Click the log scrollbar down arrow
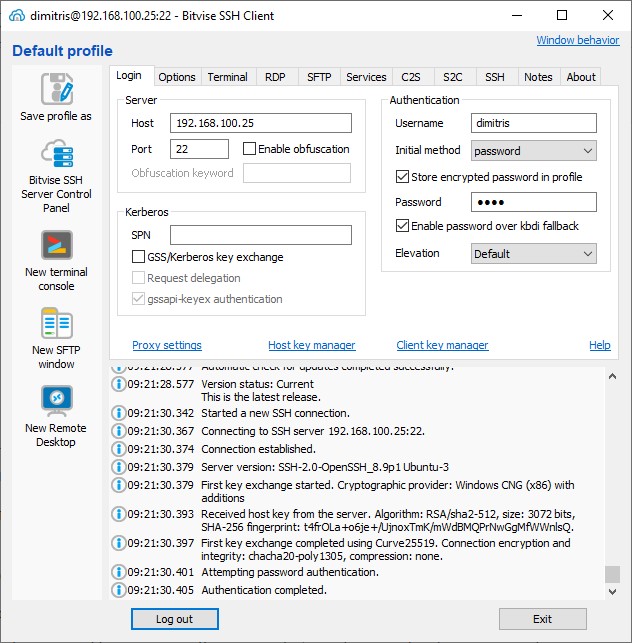The image size is (632, 643). pyautogui.click(x=612, y=592)
